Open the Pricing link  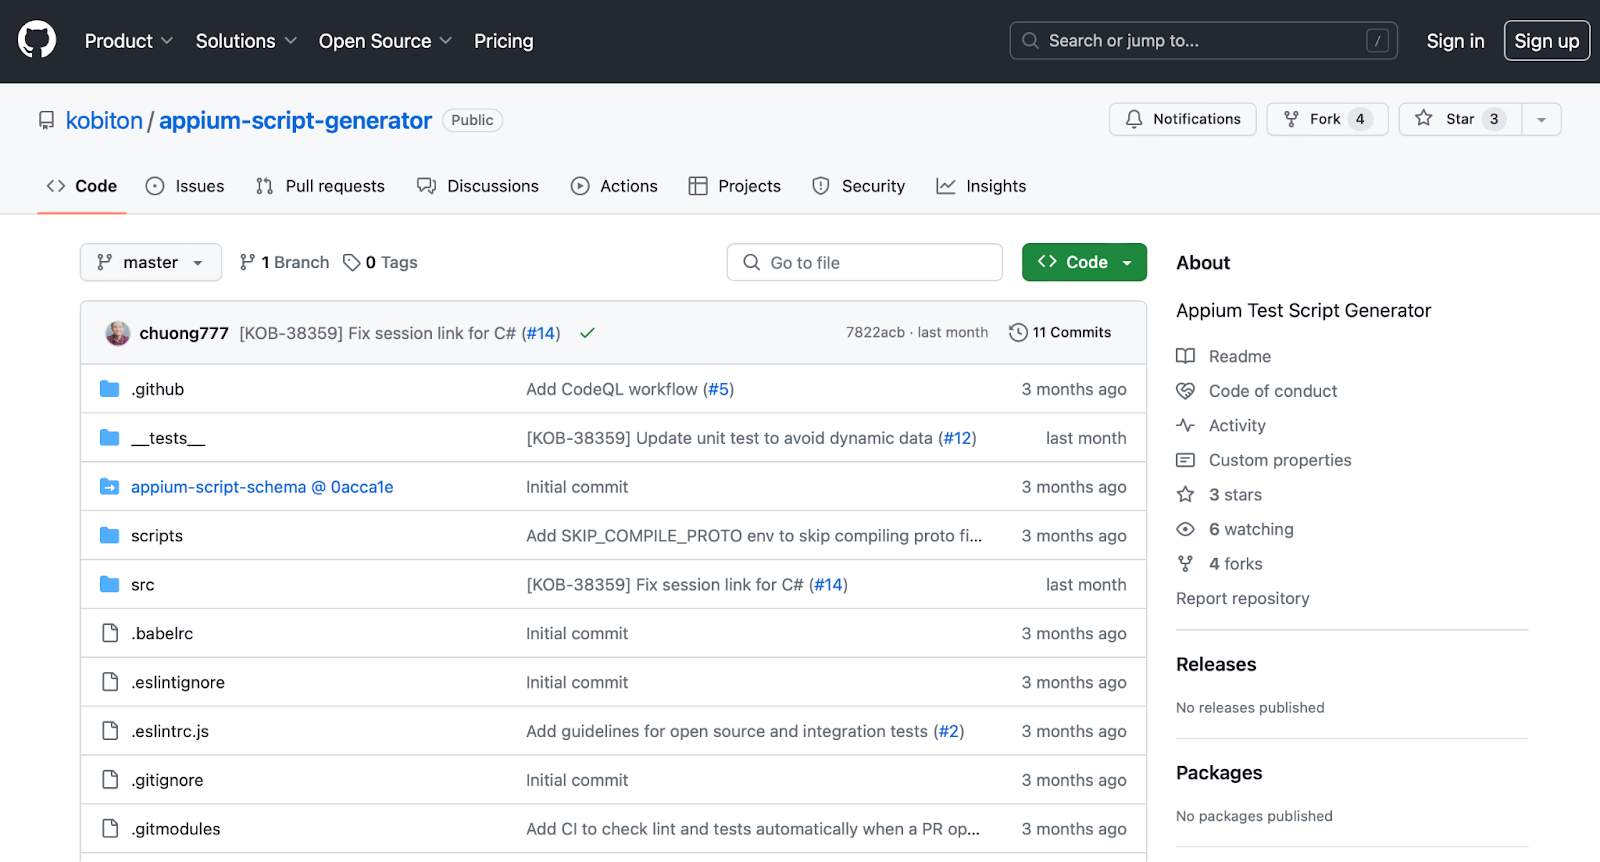(504, 41)
